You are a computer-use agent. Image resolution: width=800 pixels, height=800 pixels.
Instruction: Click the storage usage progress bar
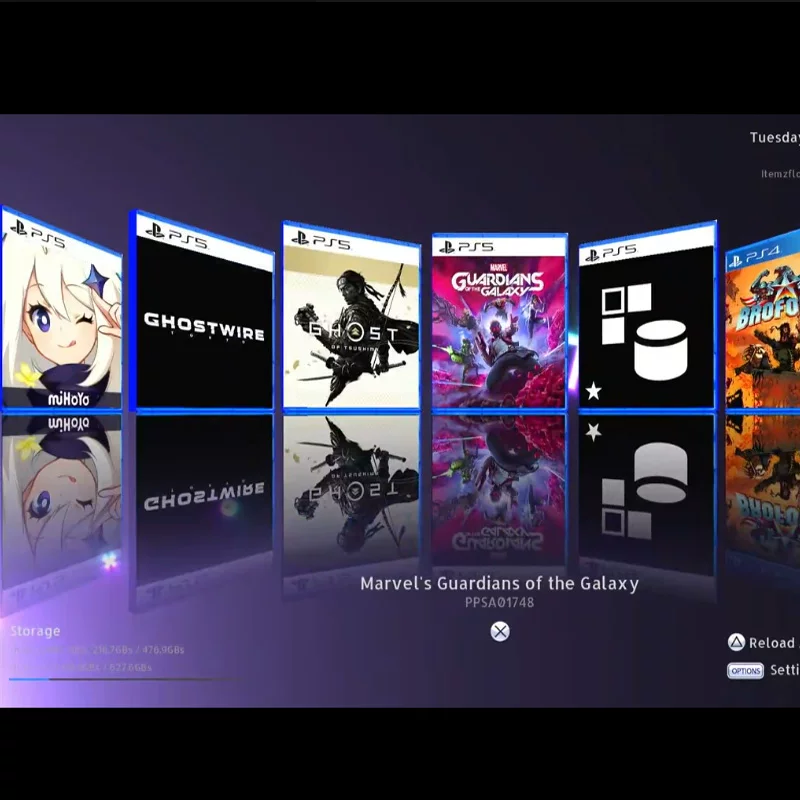[125, 679]
